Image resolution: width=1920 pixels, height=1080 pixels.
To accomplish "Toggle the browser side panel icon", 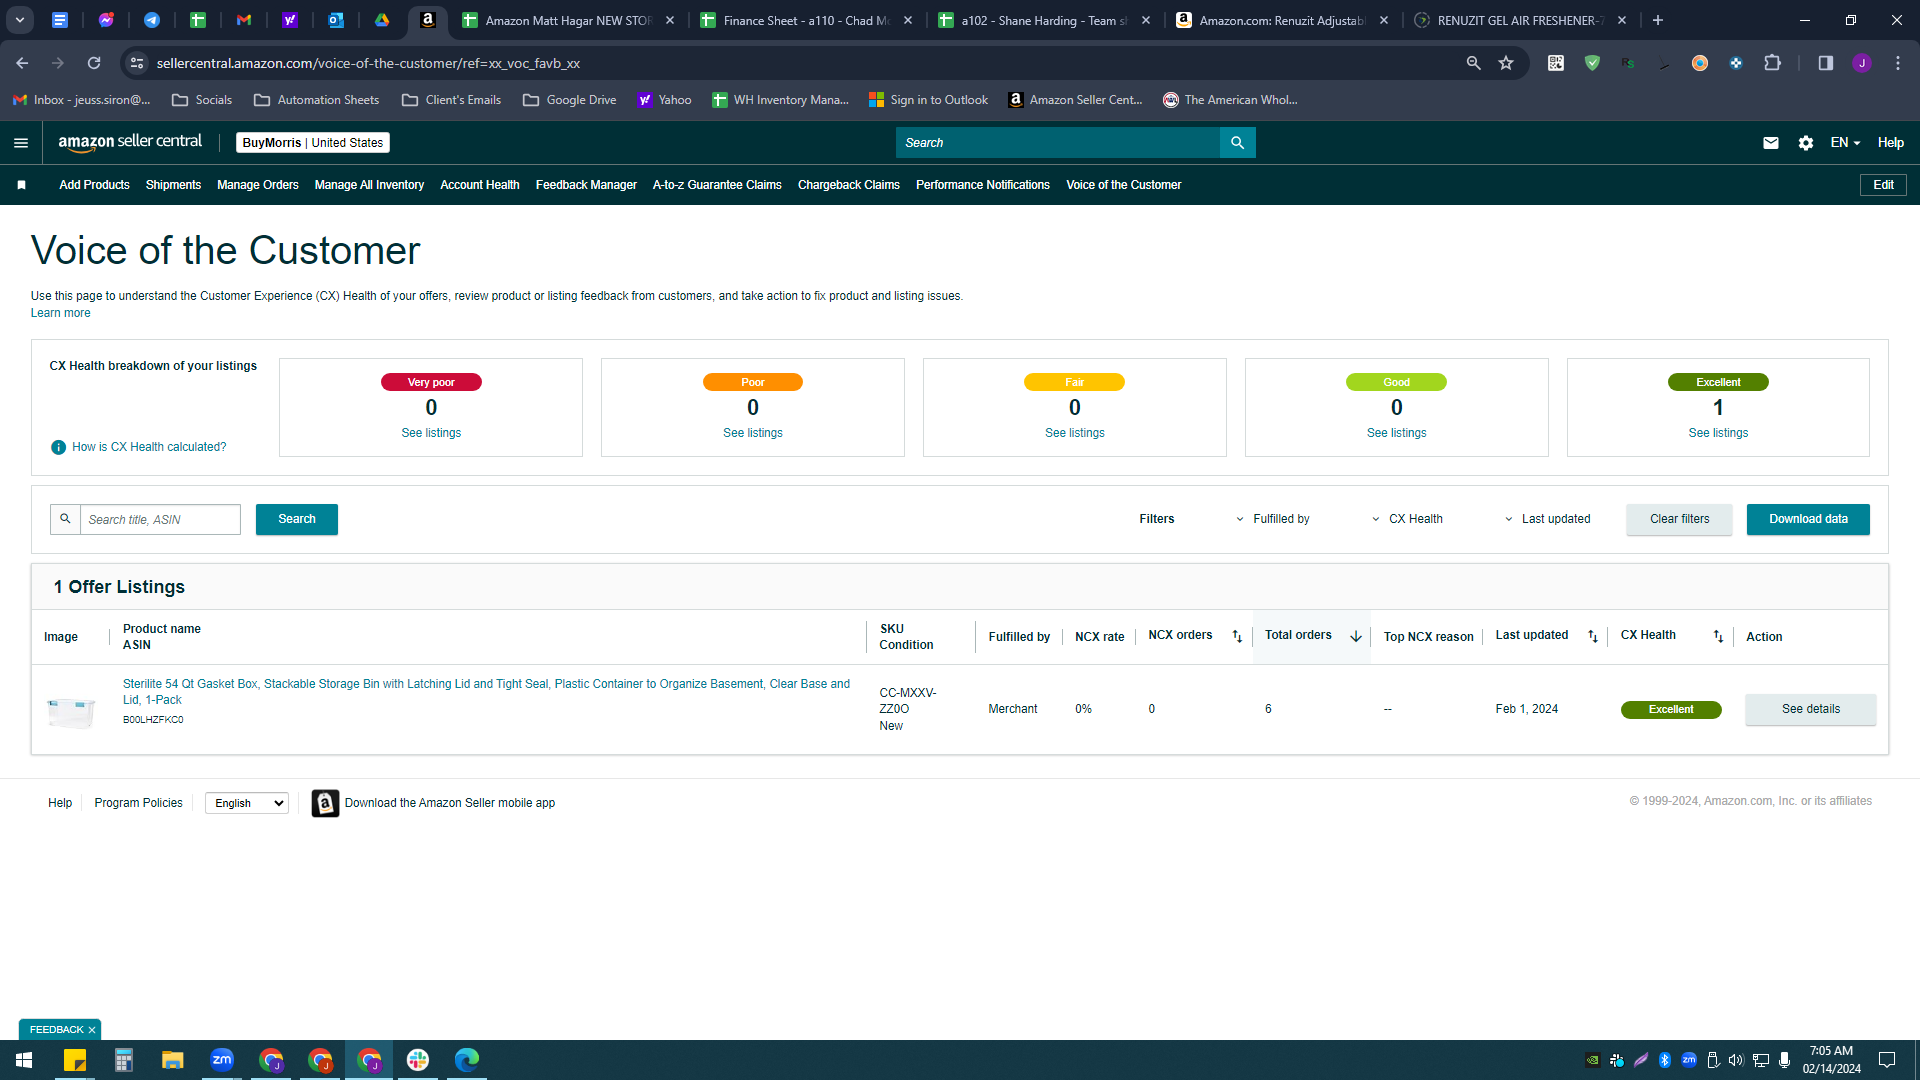I will (x=1825, y=63).
